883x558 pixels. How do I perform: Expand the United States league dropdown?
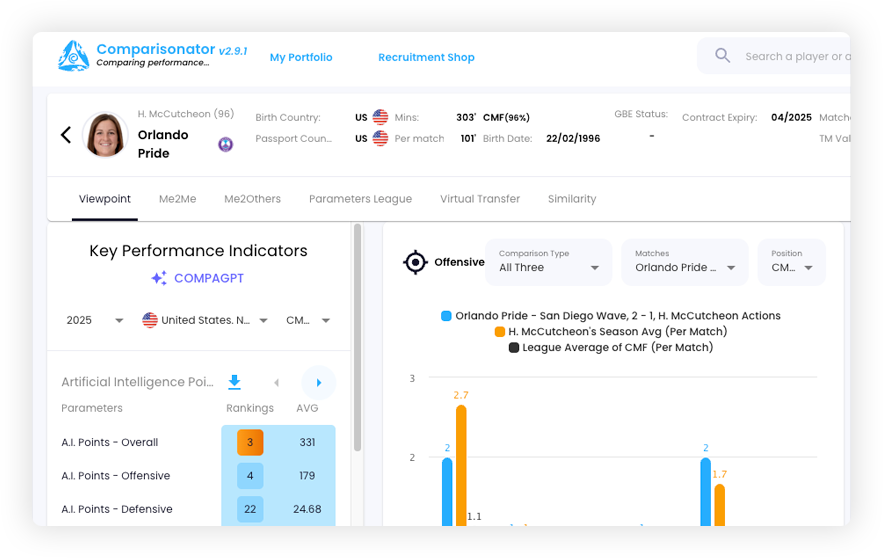[x=205, y=320]
